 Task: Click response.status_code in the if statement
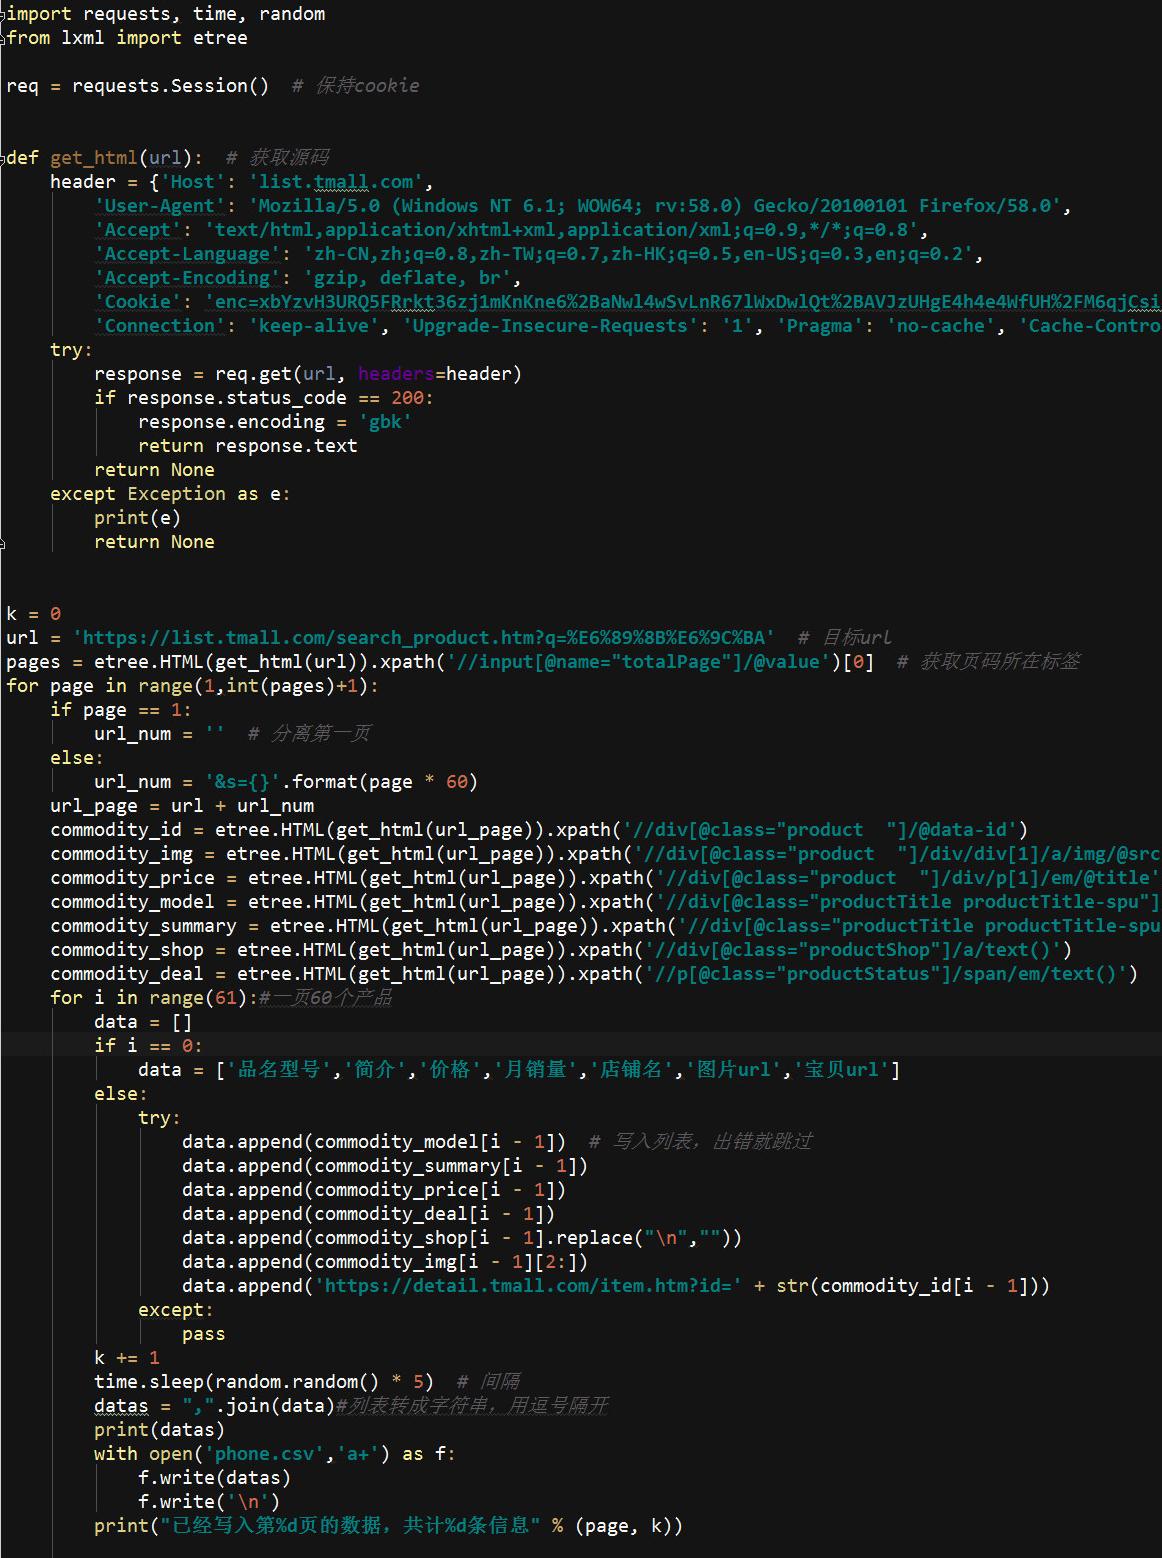pyautogui.click(x=237, y=398)
